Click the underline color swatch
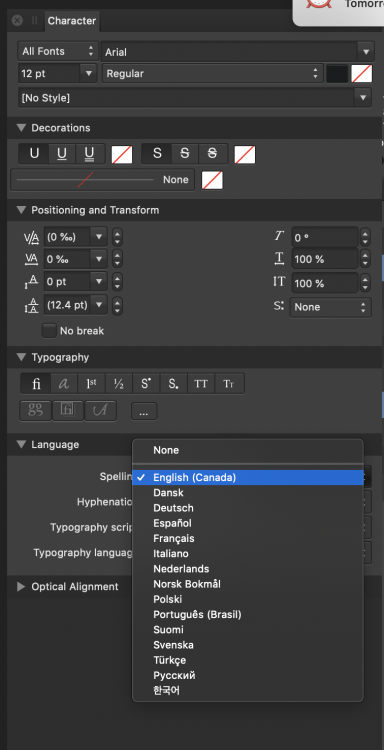384x750 pixels. pos(122,154)
